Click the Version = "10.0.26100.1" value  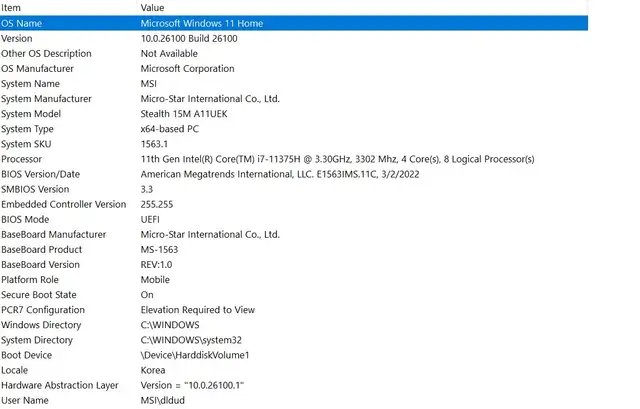192,386
